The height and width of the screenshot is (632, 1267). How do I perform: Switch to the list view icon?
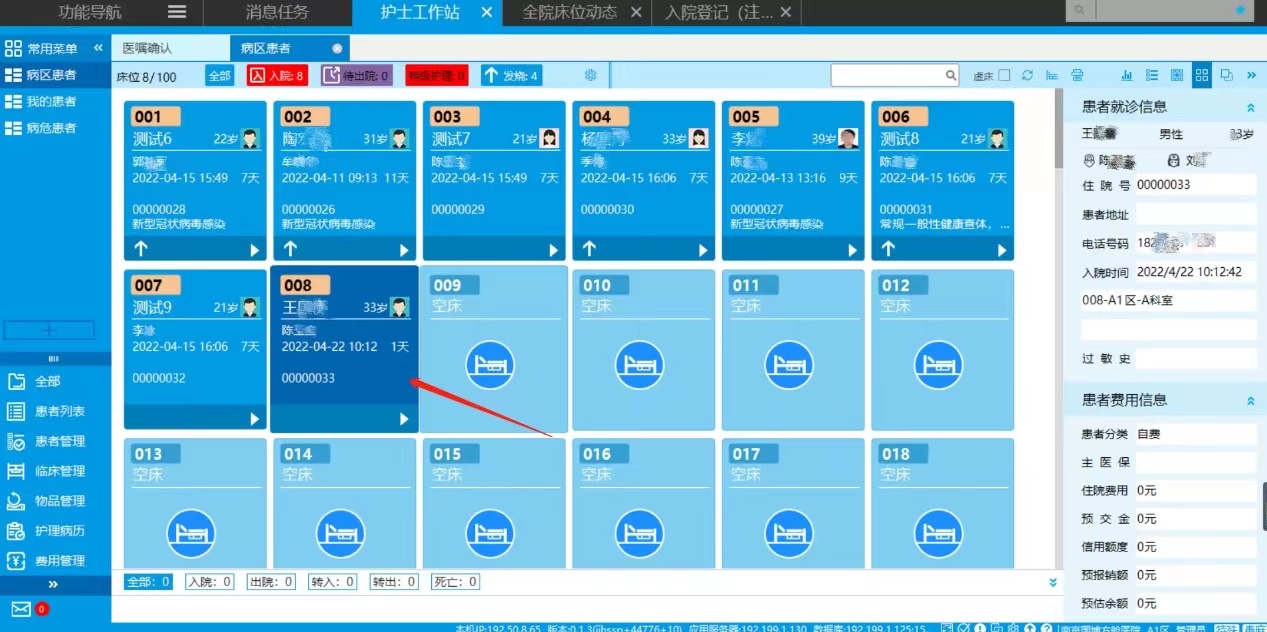click(x=1152, y=75)
